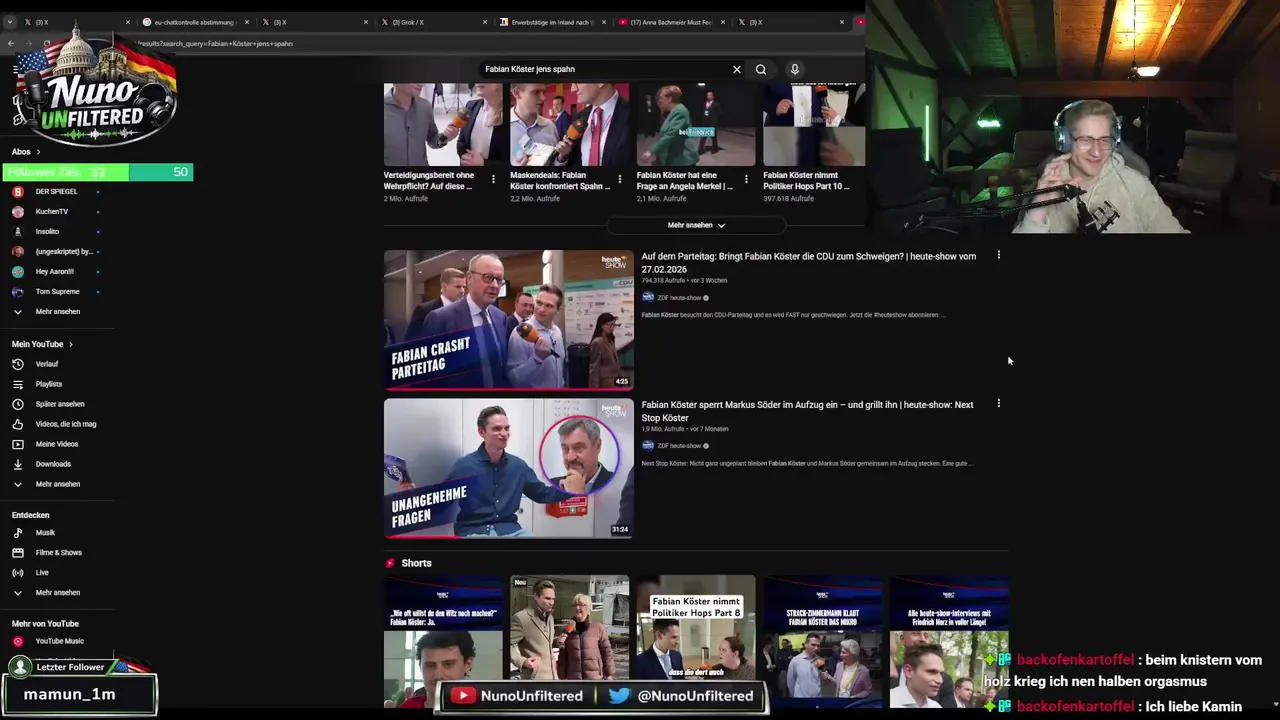The height and width of the screenshot is (720, 1280).
Task: Go back with the browser back arrow
Action: 11,43
